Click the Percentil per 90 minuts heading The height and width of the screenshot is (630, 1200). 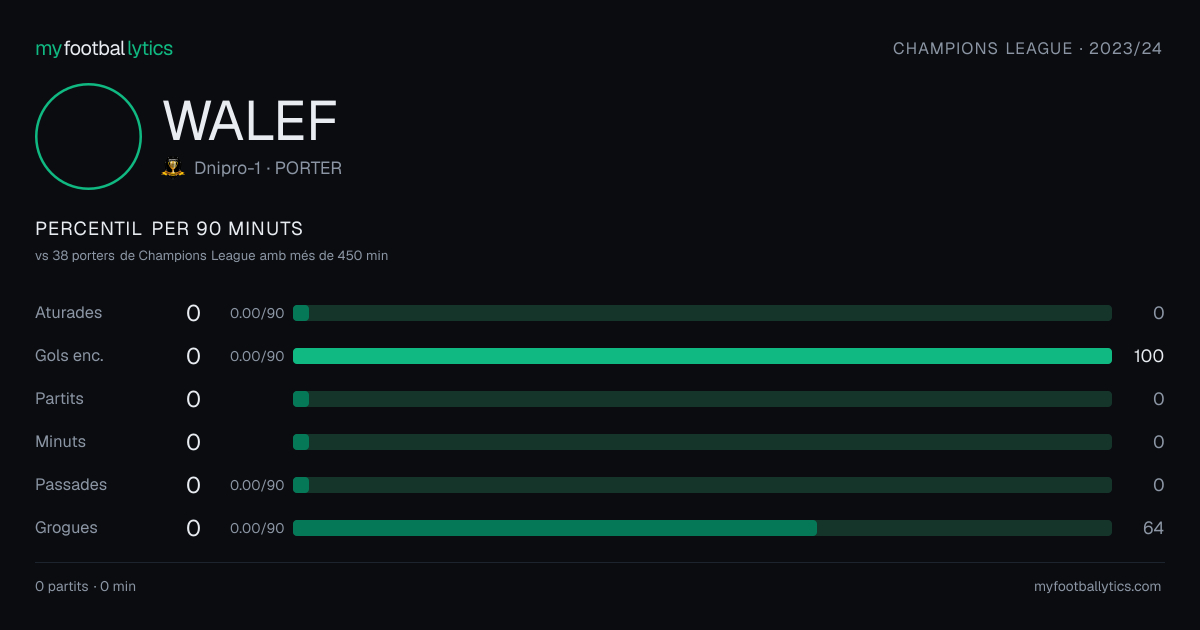tap(169, 229)
